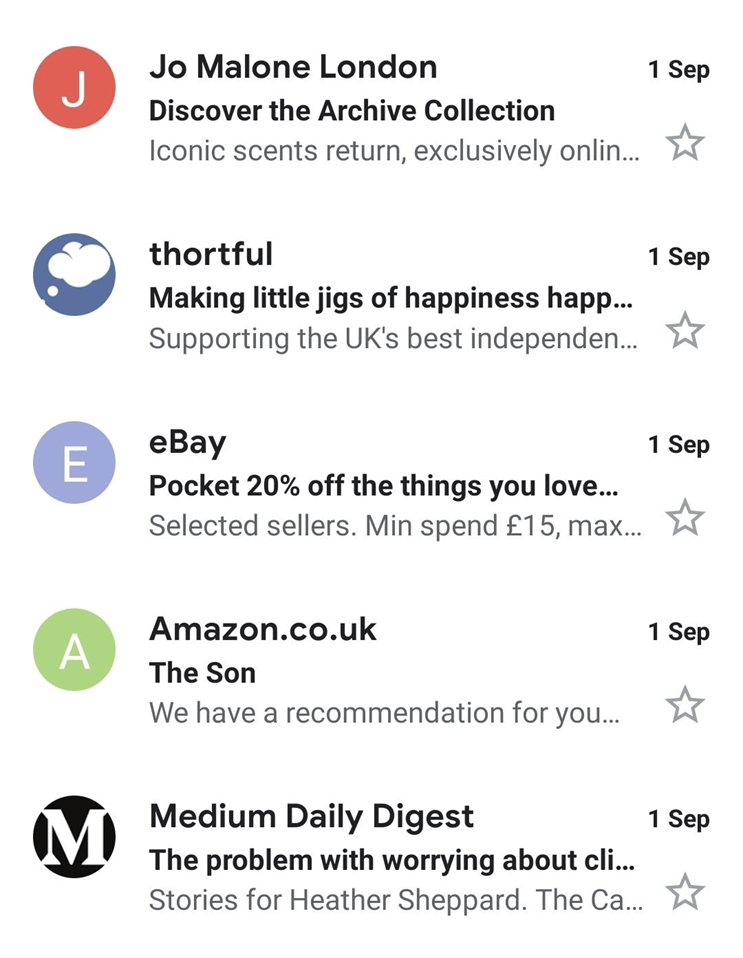Tap the eBay purple E avatar
743x958 pixels.
(x=74, y=462)
